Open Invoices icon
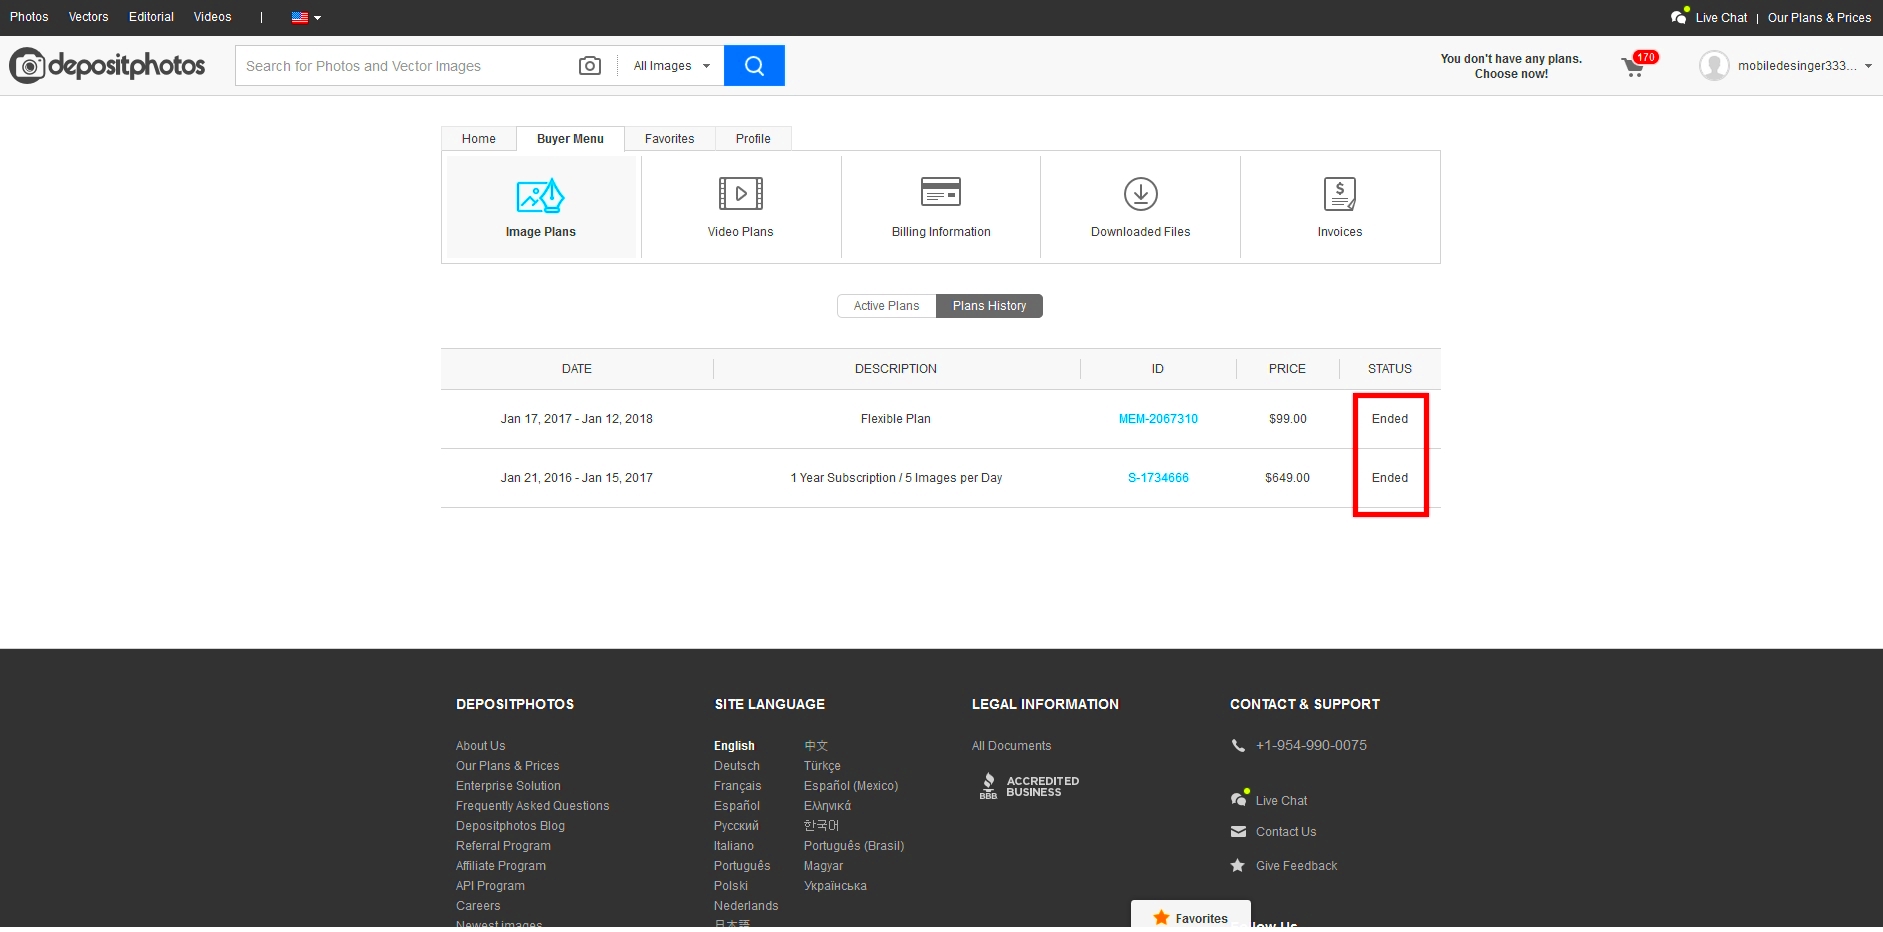The height and width of the screenshot is (932, 1883). (x=1340, y=194)
